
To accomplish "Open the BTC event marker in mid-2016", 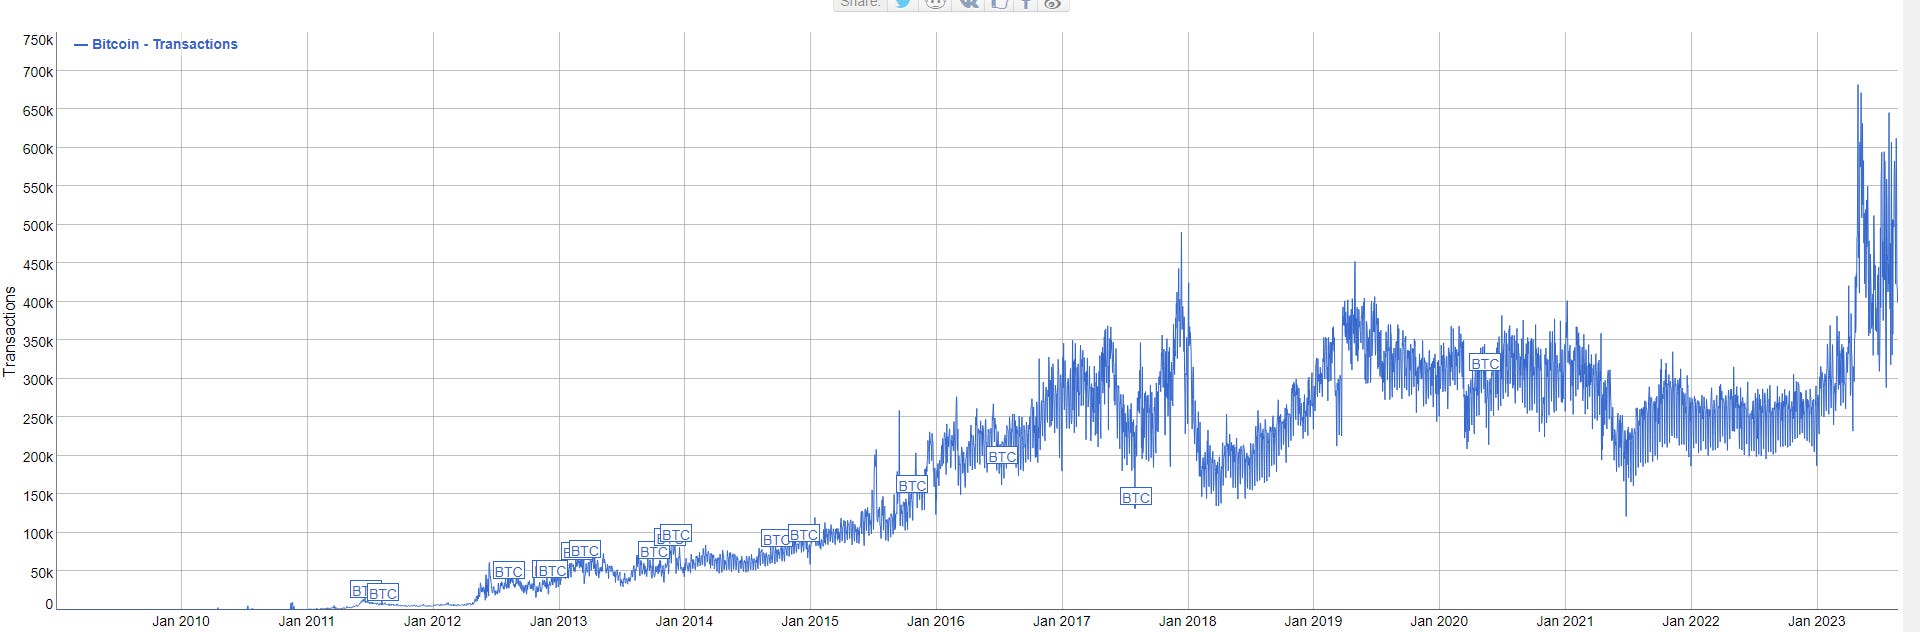I will click(1002, 457).
